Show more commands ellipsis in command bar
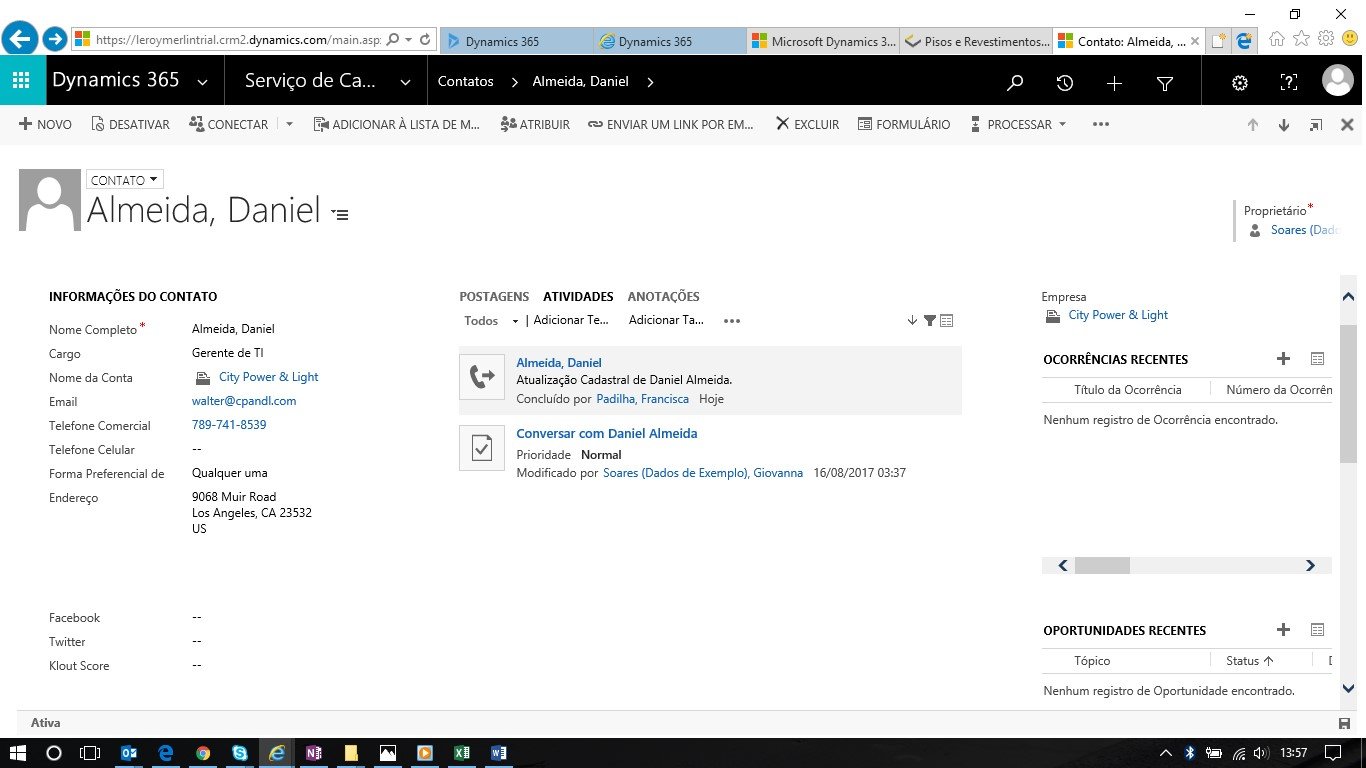1366x768 pixels. [1101, 125]
